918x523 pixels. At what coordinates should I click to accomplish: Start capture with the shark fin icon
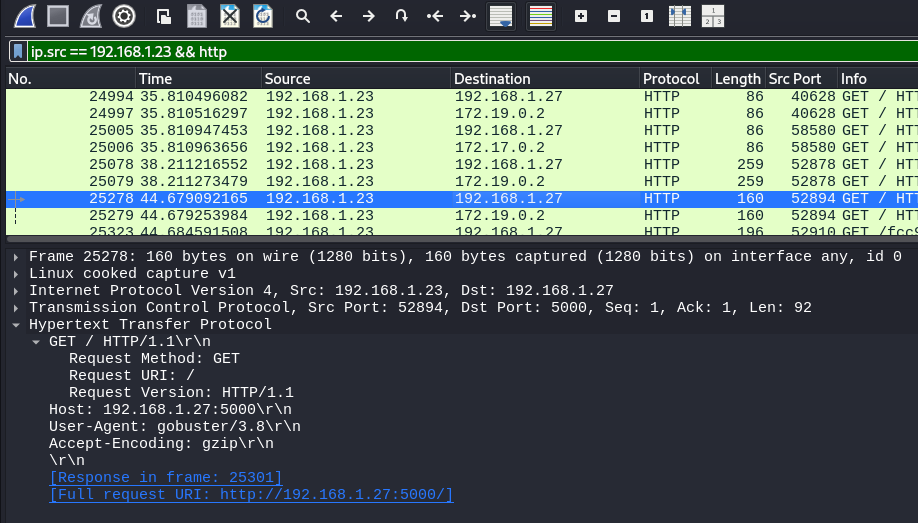pos(23,16)
